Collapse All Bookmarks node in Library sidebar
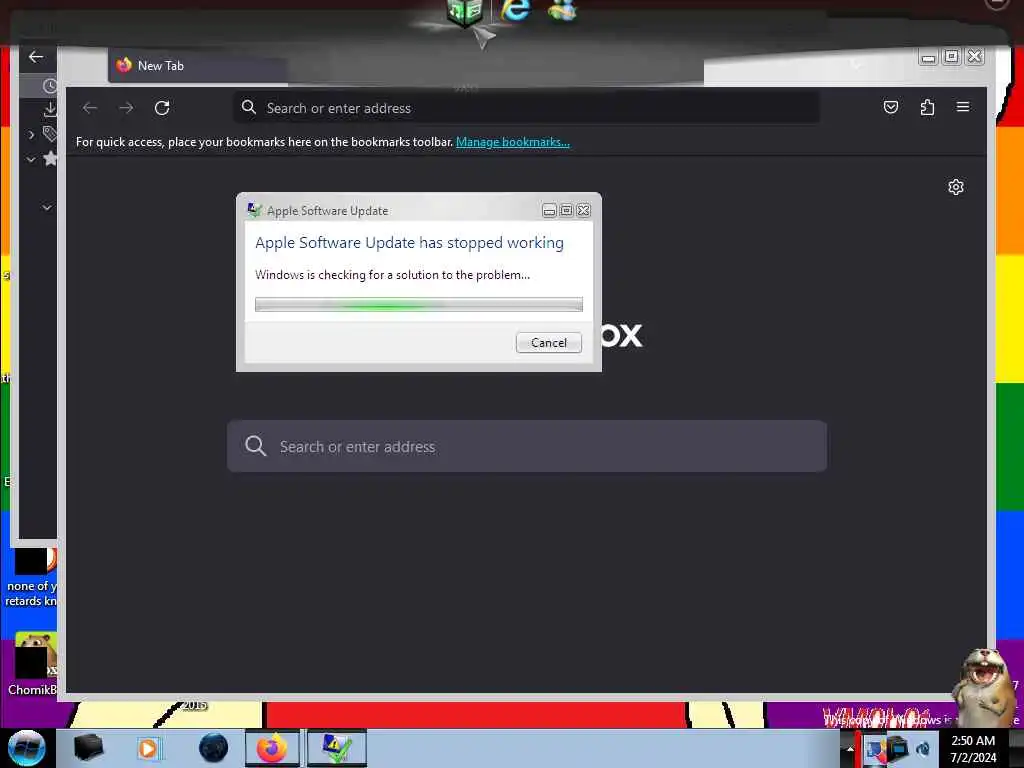 (x=31, y=159)
